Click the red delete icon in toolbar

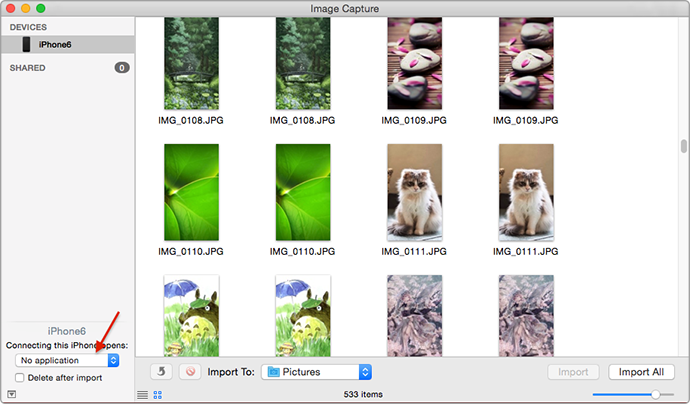190,372
